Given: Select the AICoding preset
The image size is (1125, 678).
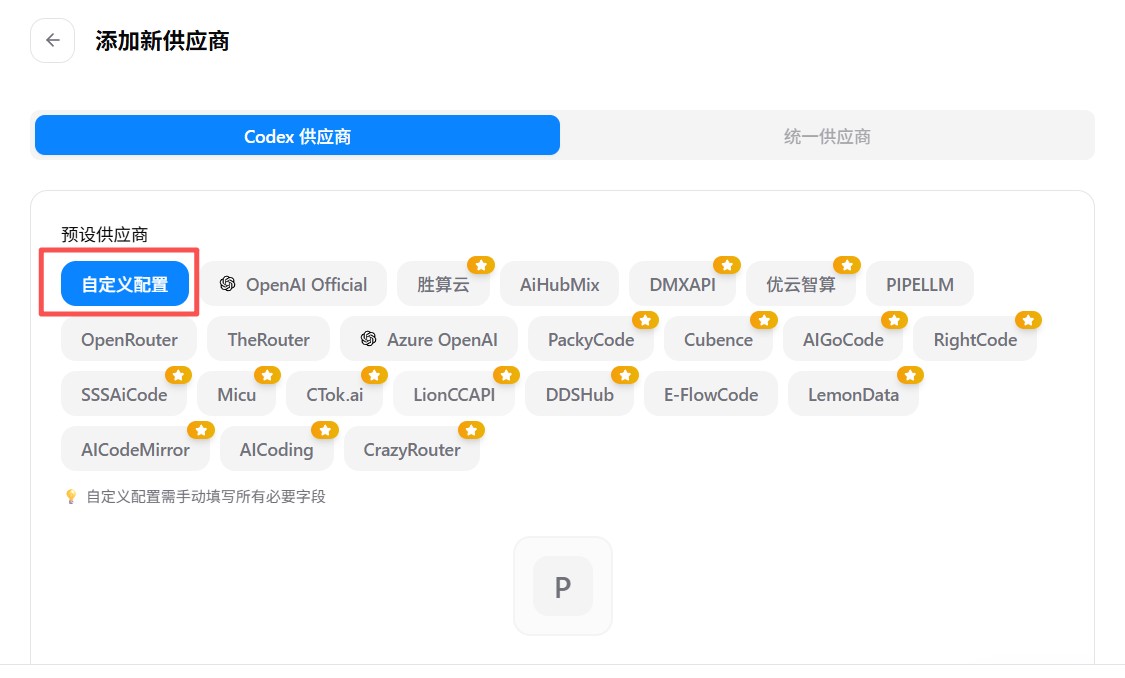Looking at the screenshot, I should point(276,450).
